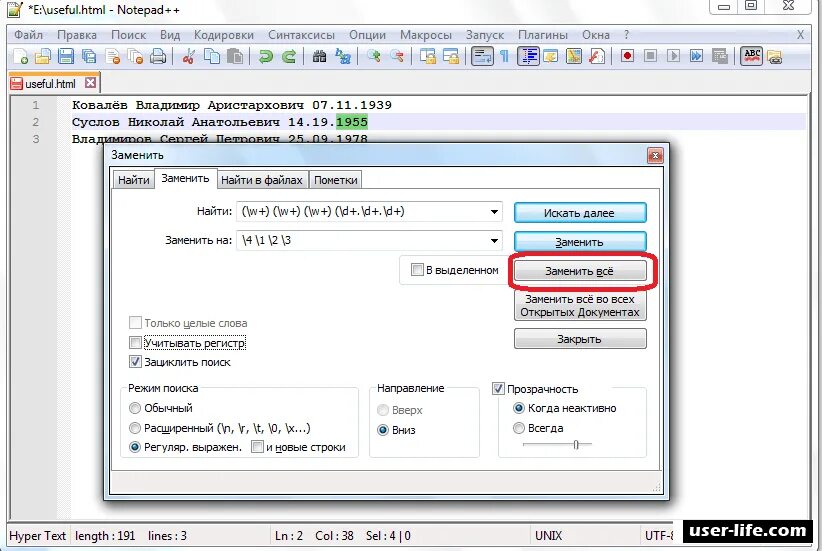The height and width of the screenshot is (551, 822).
Task: Create a new document with New icon
Action: click(x=20, y=56)
